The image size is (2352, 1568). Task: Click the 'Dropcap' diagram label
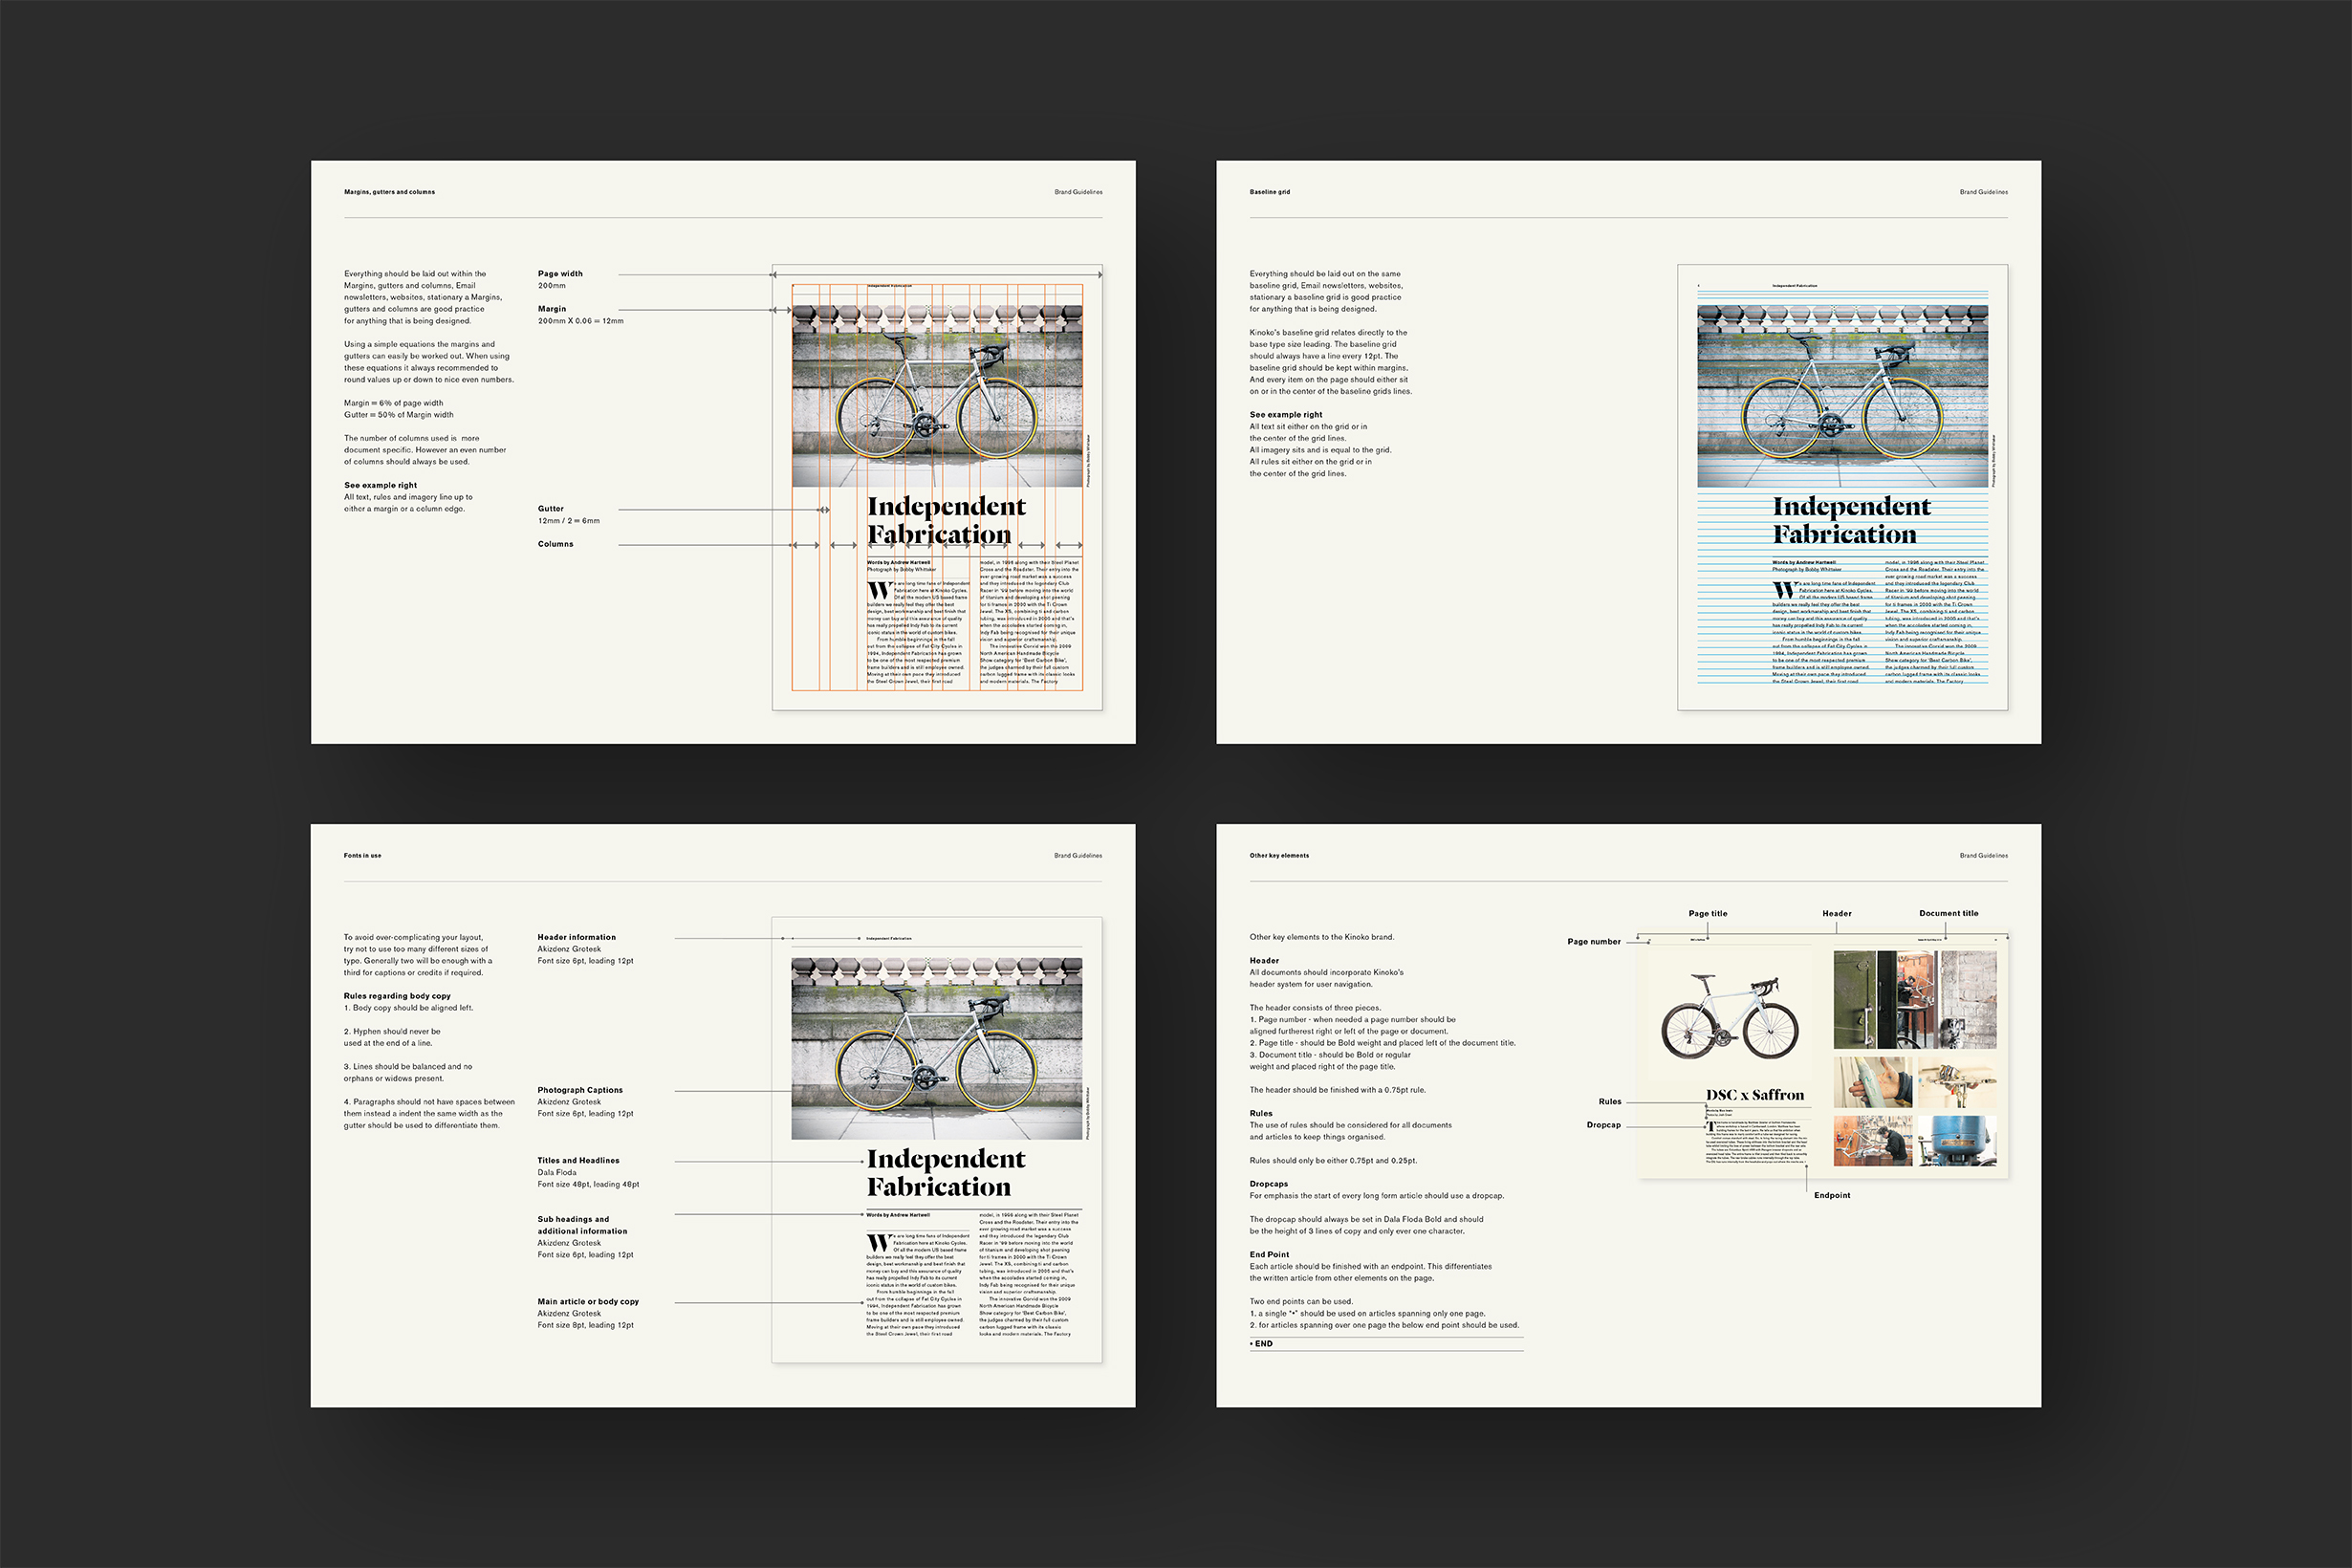click(x=1604, y=1125)
